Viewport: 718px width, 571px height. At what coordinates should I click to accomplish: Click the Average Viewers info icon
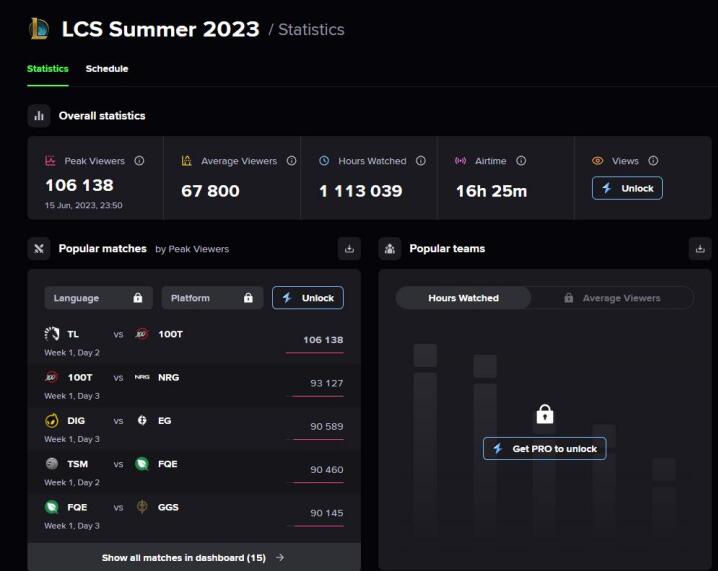point(291,161)
